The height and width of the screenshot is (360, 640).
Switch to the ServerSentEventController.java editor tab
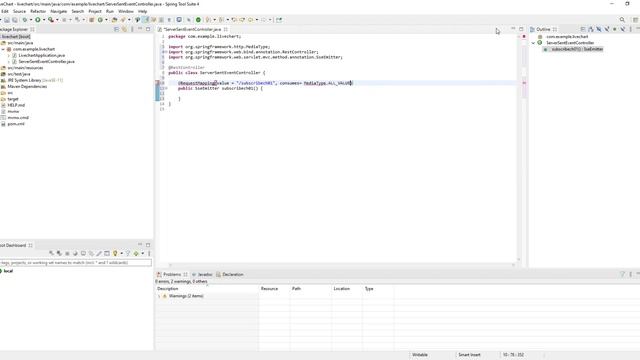[192, 29]
